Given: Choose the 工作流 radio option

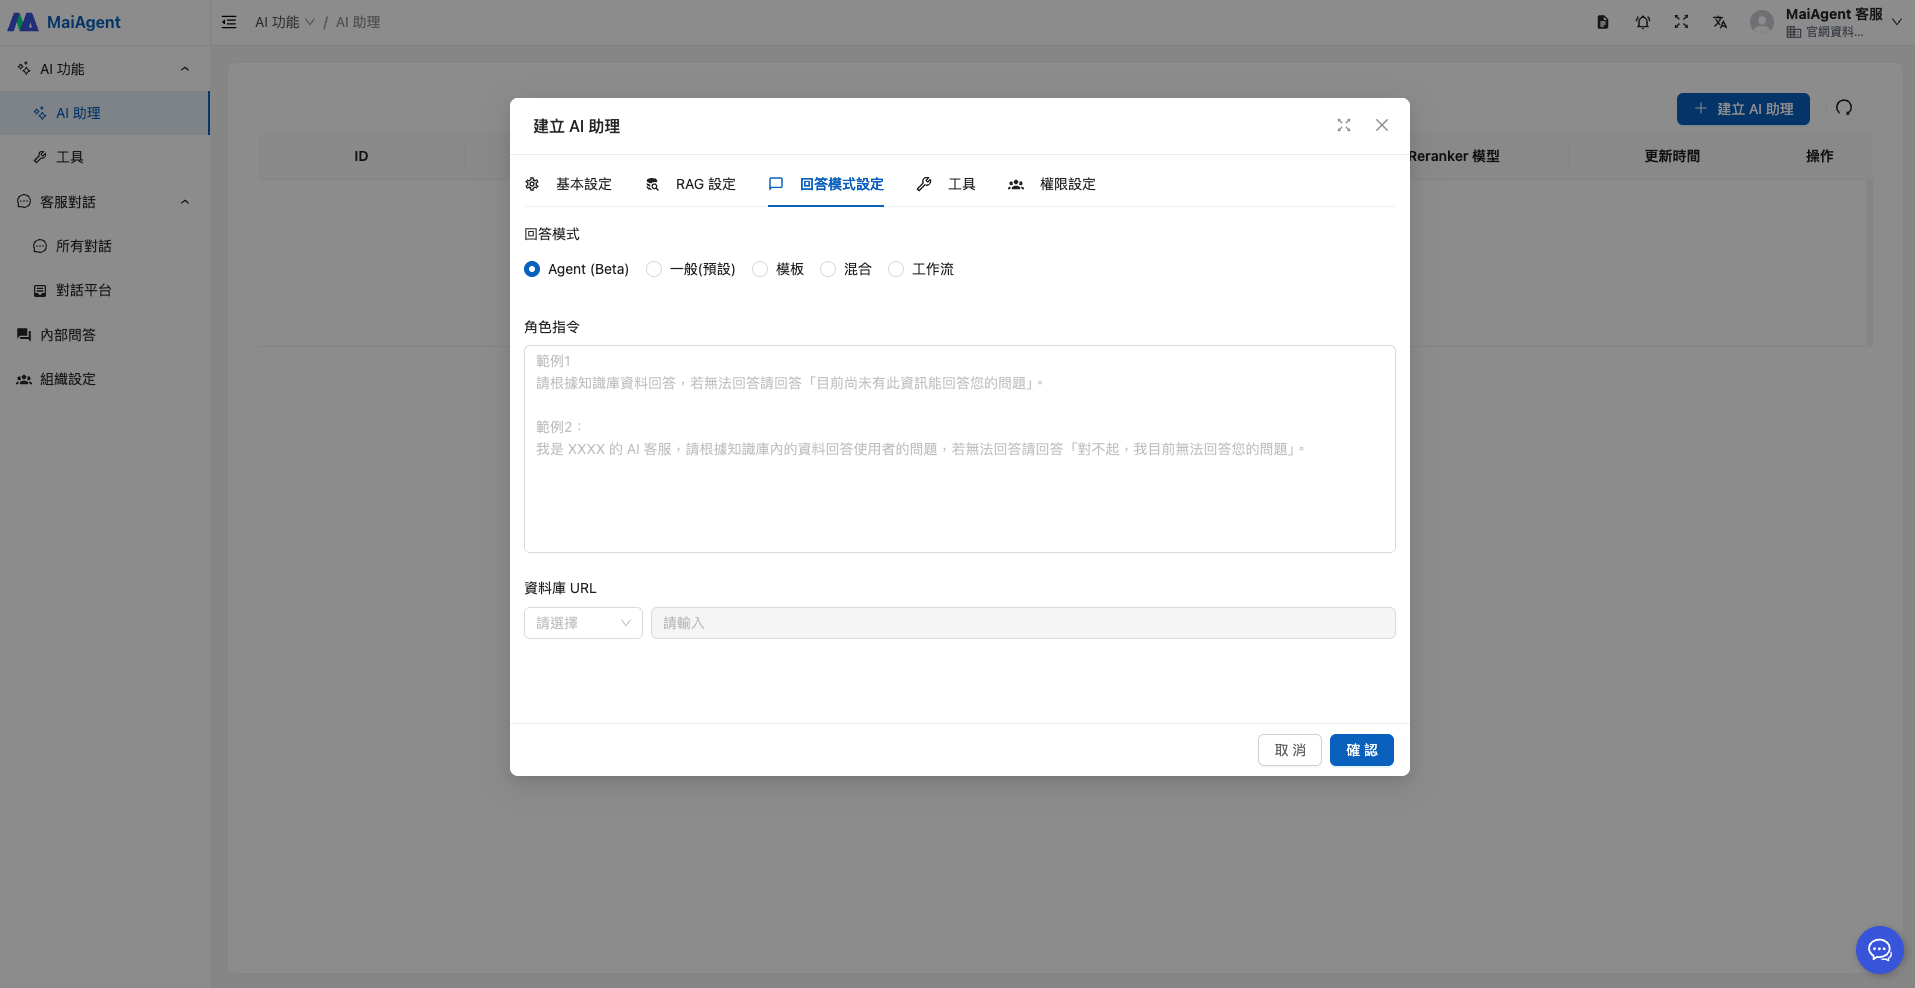Looking at the screenshot, I should 896,269.
